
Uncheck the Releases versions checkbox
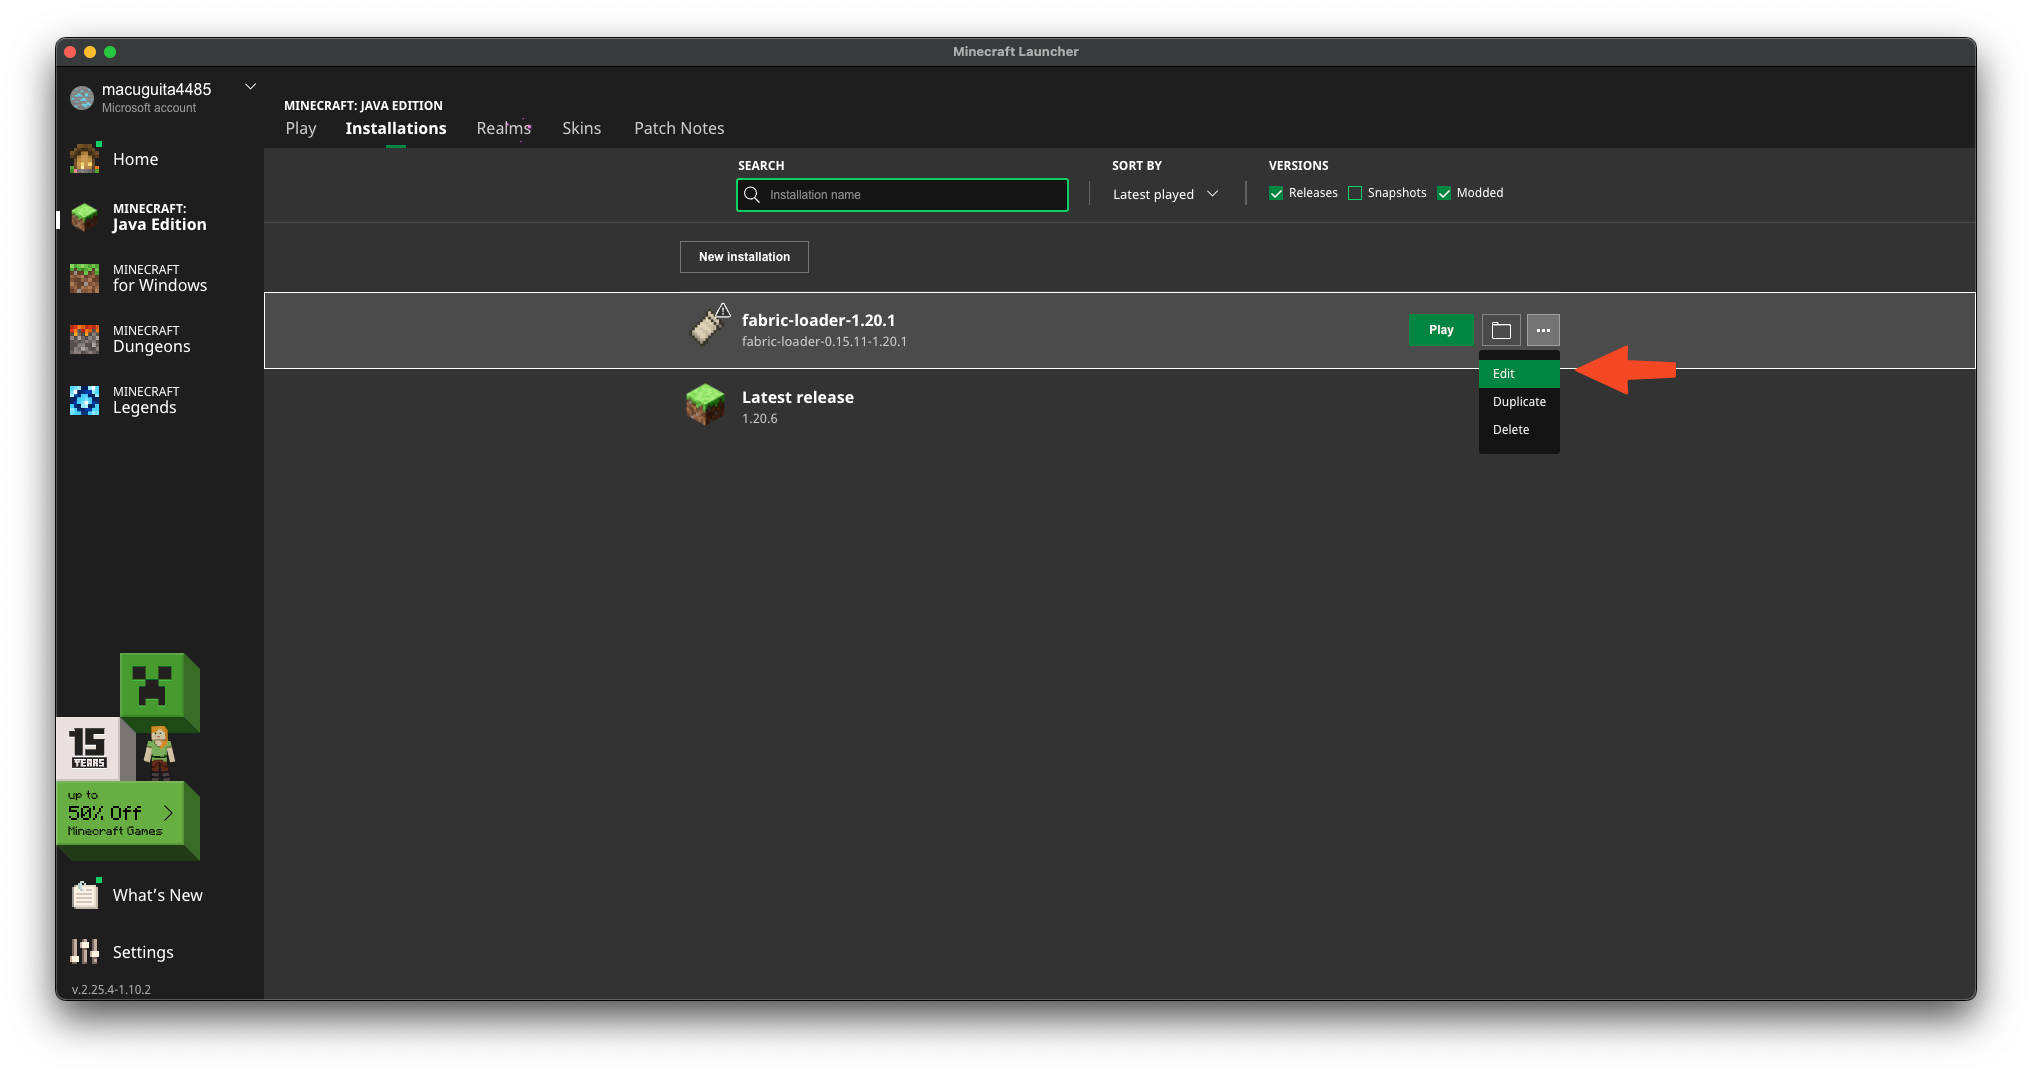click(x=1276, y=193)
